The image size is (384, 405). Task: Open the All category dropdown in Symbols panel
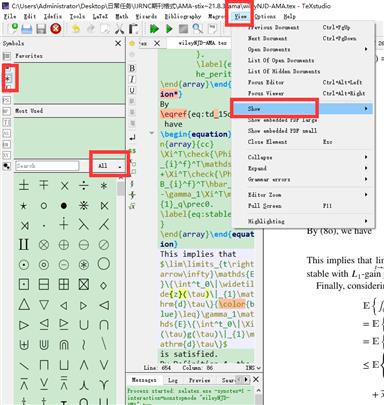click(110, 166)
